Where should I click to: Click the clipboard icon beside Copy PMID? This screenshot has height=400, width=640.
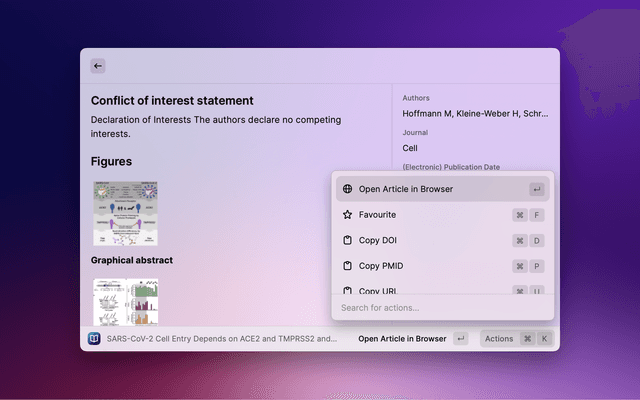(x=347, y=267)
